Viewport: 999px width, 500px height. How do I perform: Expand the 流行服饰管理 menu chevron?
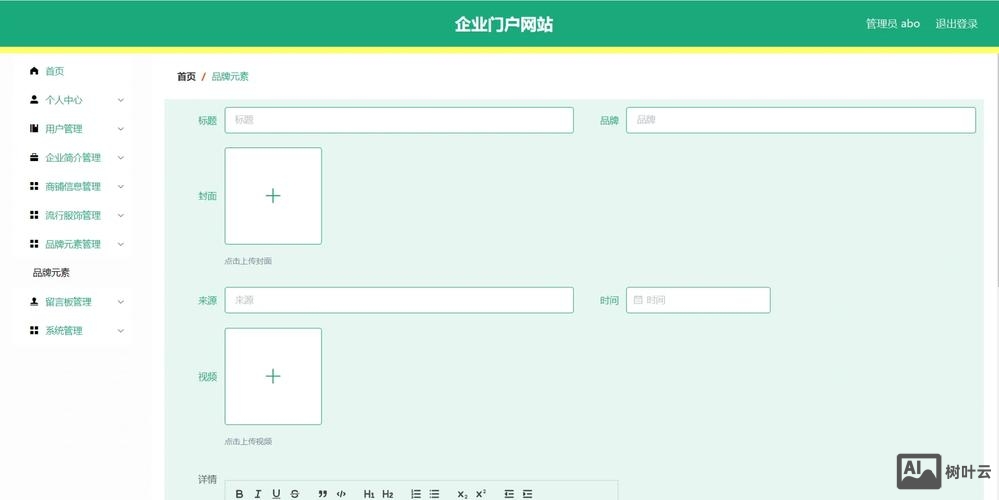120,215
